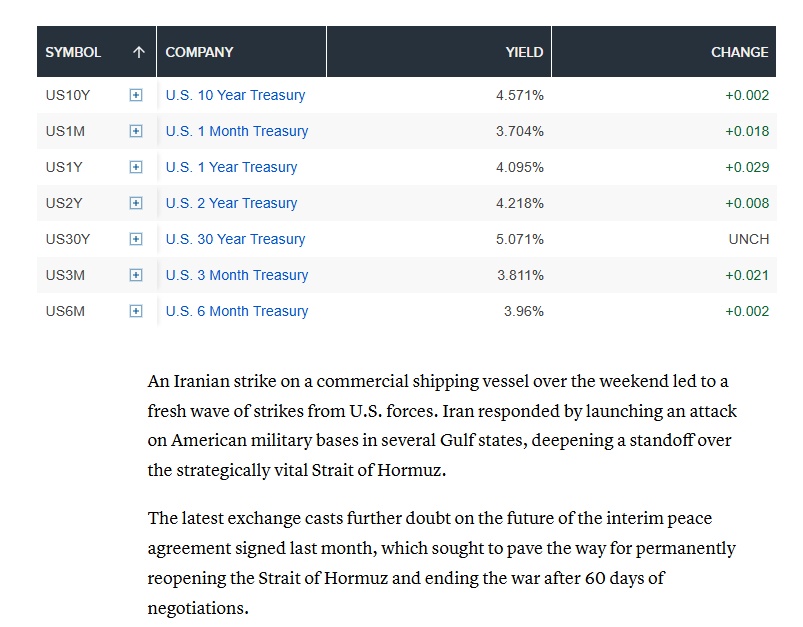Image resolution: width=803 pixels, height=627 pixels.
Task: Click the plus icon next to US1Y
Action: point(136,167)
